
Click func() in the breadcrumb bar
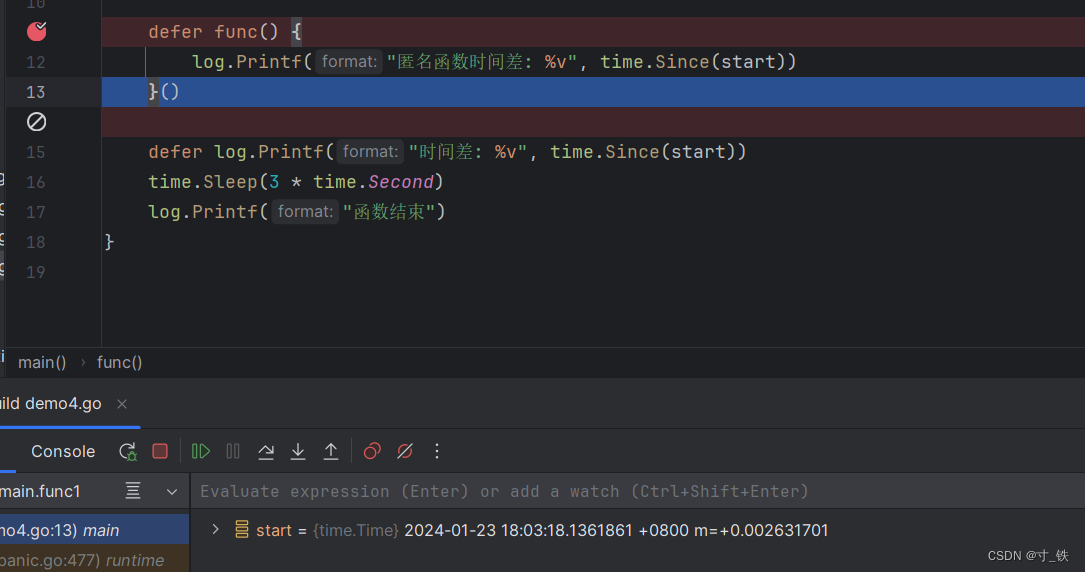[119, 363]
